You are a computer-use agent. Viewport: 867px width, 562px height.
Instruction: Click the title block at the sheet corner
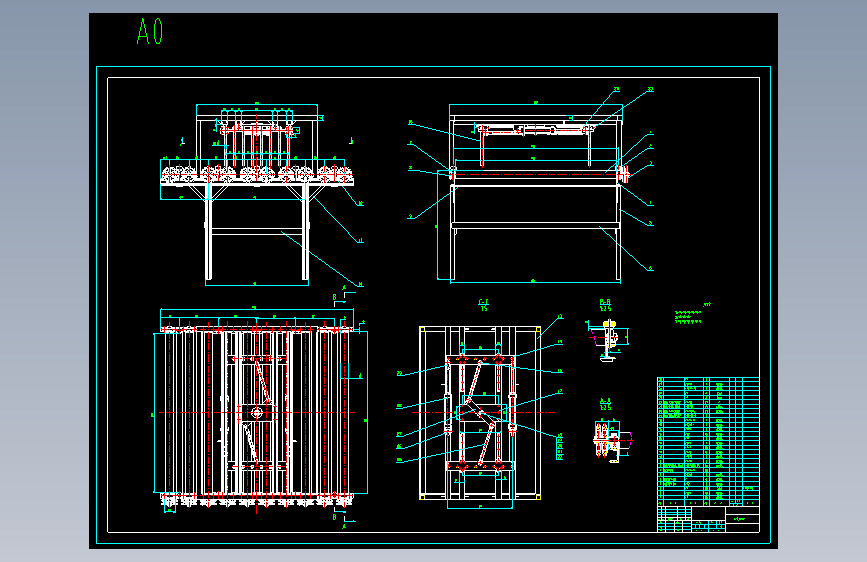[x=708, y=519]
